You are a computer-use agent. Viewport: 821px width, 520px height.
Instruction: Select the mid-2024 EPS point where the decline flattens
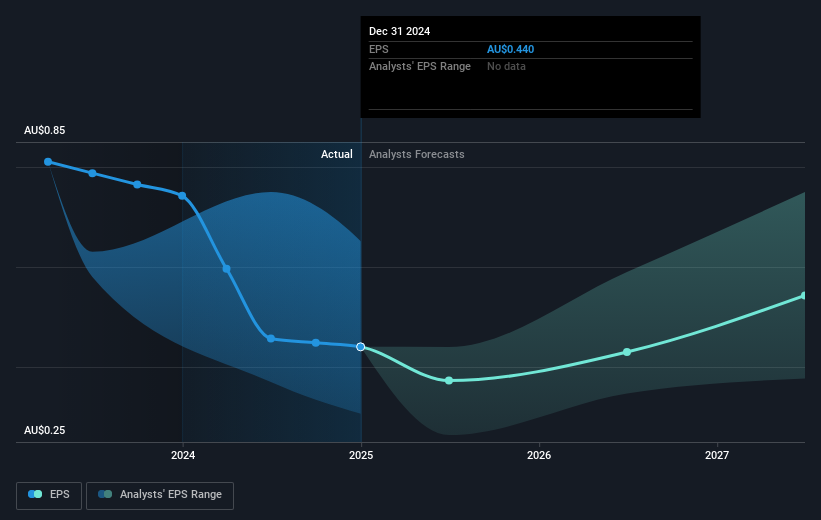click(x=271, y=338)
